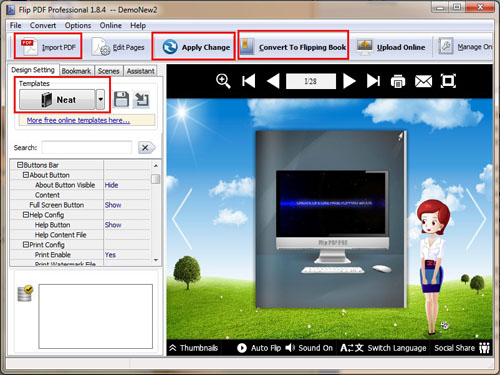The width and height of the screenshot is (500, 375).
Task: Click the settings list scrollbar thumb
Action: tap(156, 179)
